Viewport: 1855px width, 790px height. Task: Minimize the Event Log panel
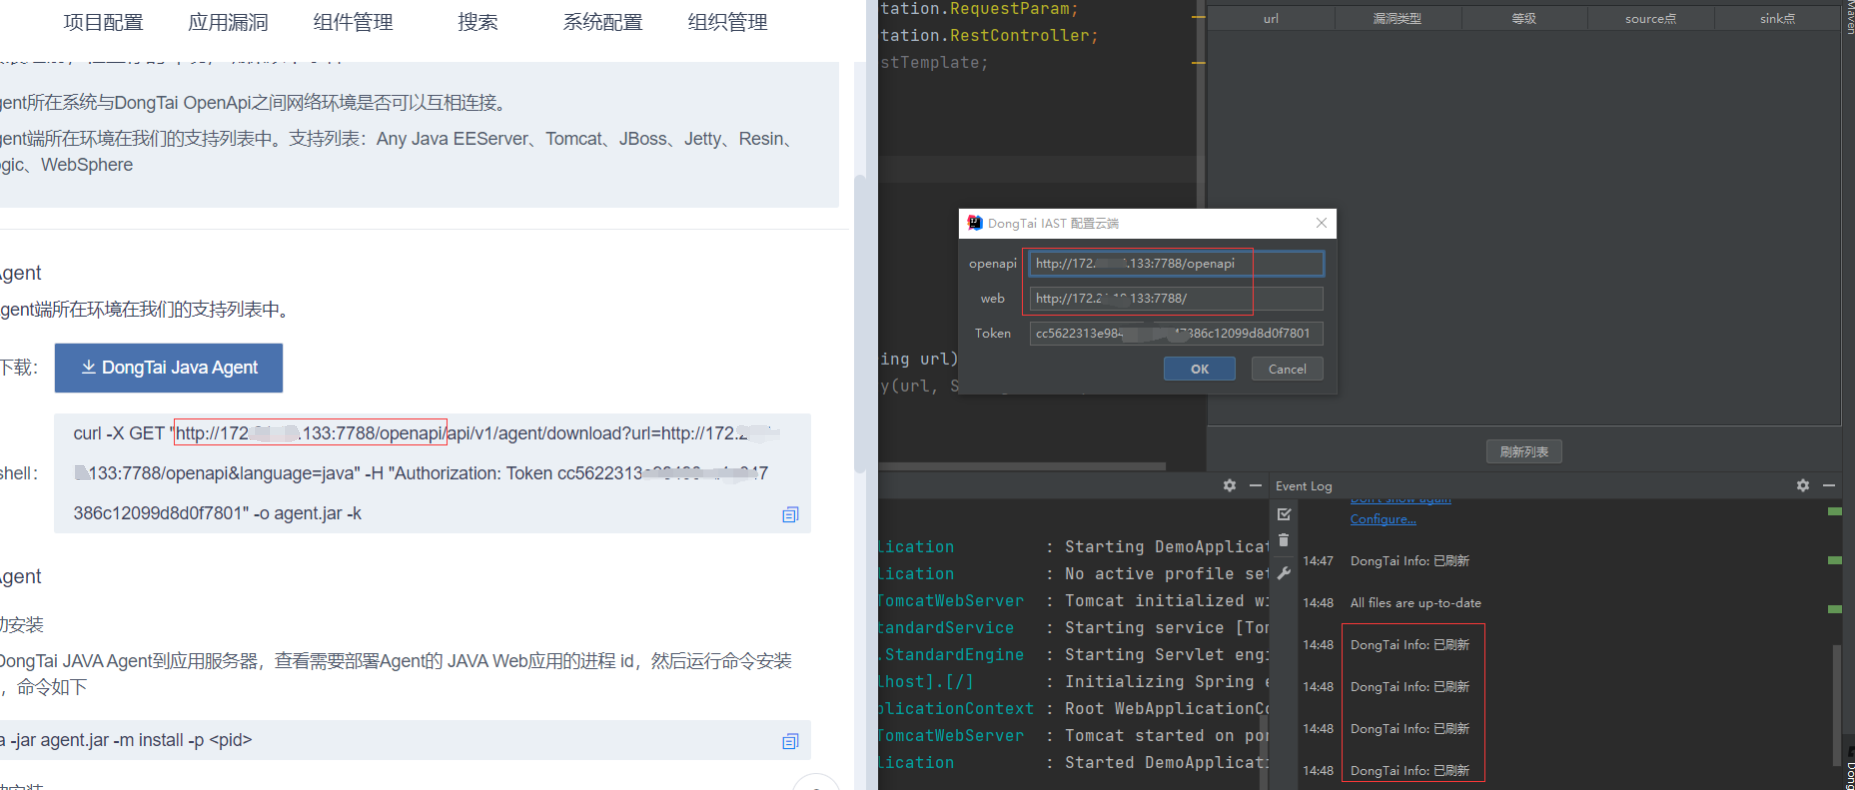coord(1829,485)
